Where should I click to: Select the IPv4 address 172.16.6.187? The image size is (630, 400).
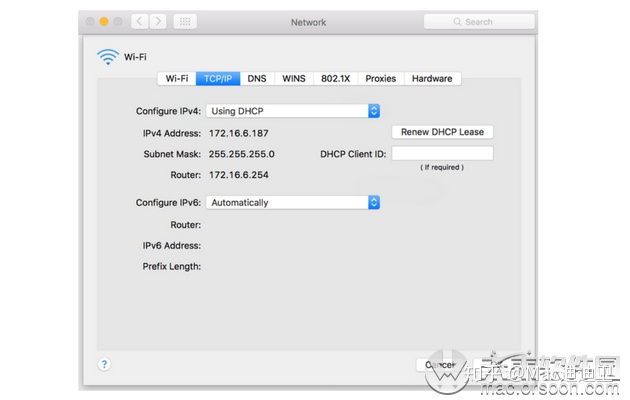coord(239,133)
